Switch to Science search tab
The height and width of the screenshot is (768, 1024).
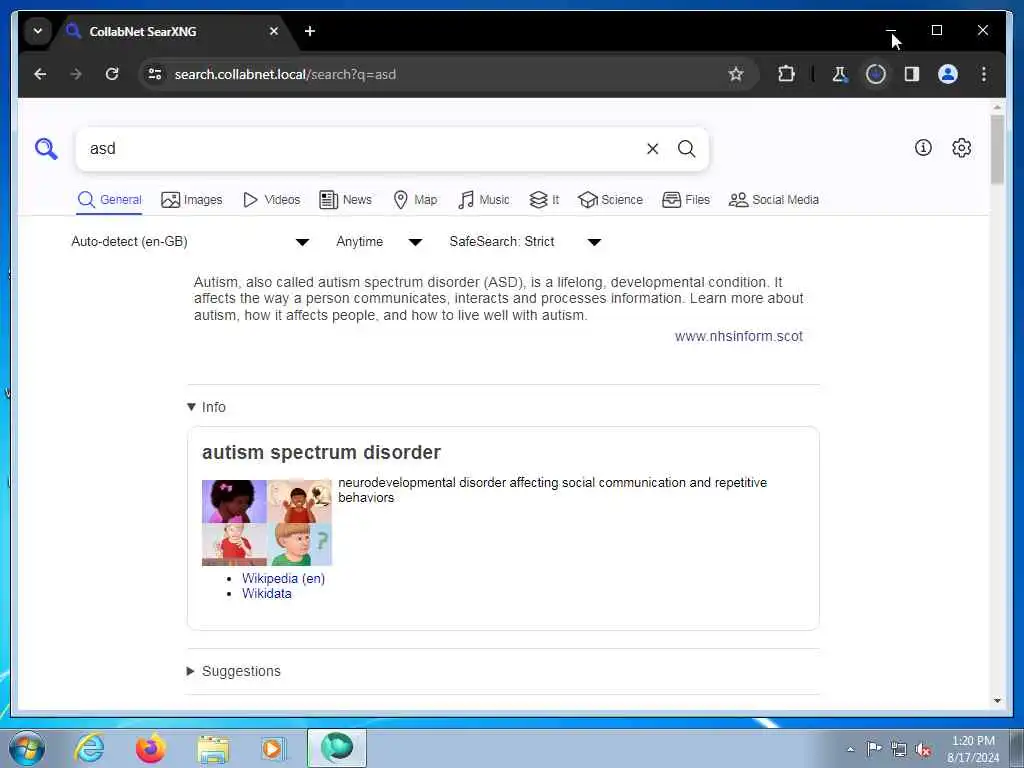coord(611,200)
